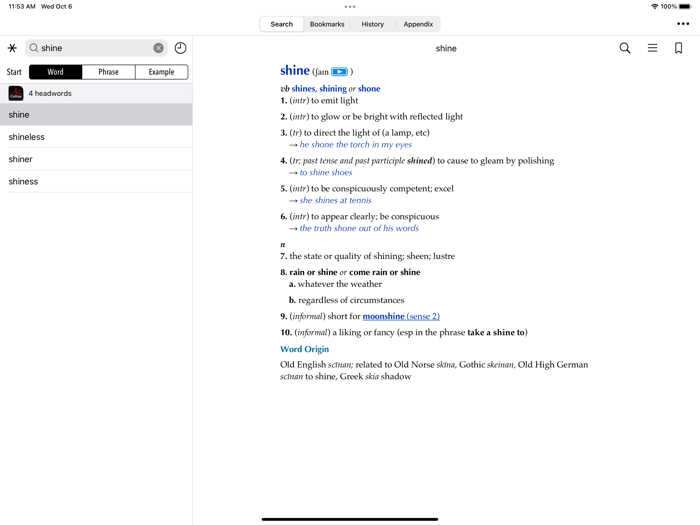Screen dimensions: 700x525
Task: Open the top-right more options menu
Action: coord(683,24)
